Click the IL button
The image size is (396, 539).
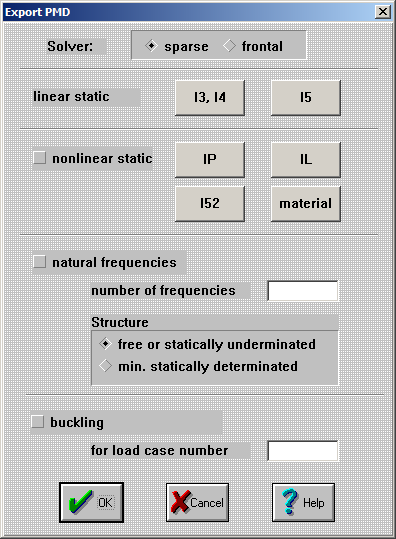[306, 160]
